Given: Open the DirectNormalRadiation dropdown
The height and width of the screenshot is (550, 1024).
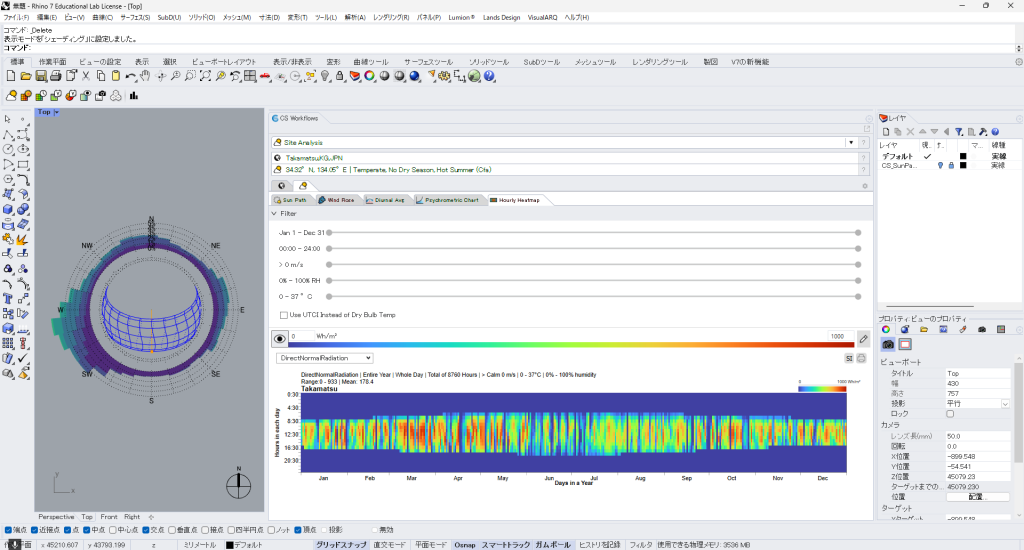Looking at the screenshot, I should click(x=325, y=357).
